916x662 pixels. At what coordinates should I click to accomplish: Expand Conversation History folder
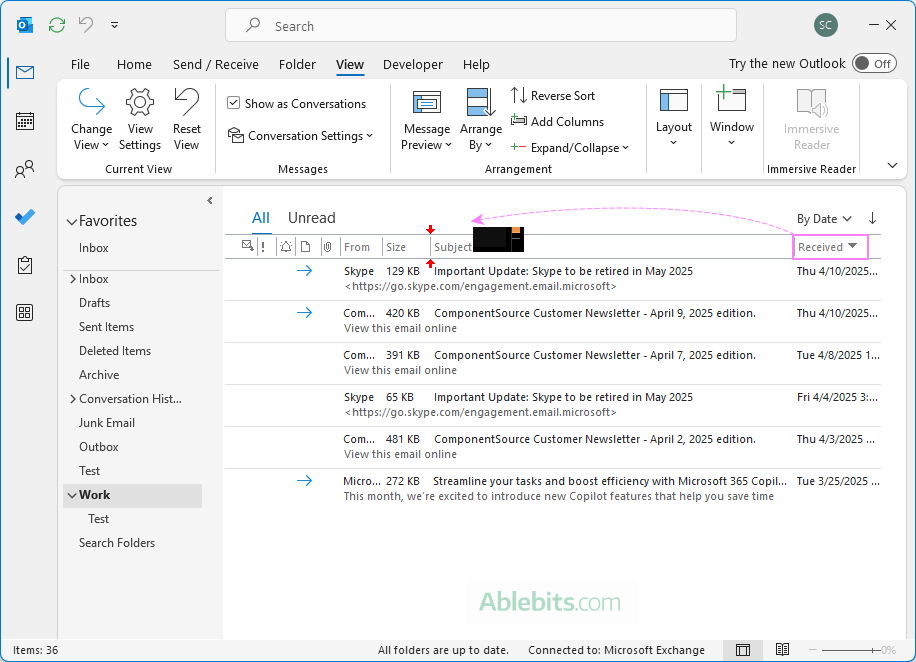pos(73,398)
